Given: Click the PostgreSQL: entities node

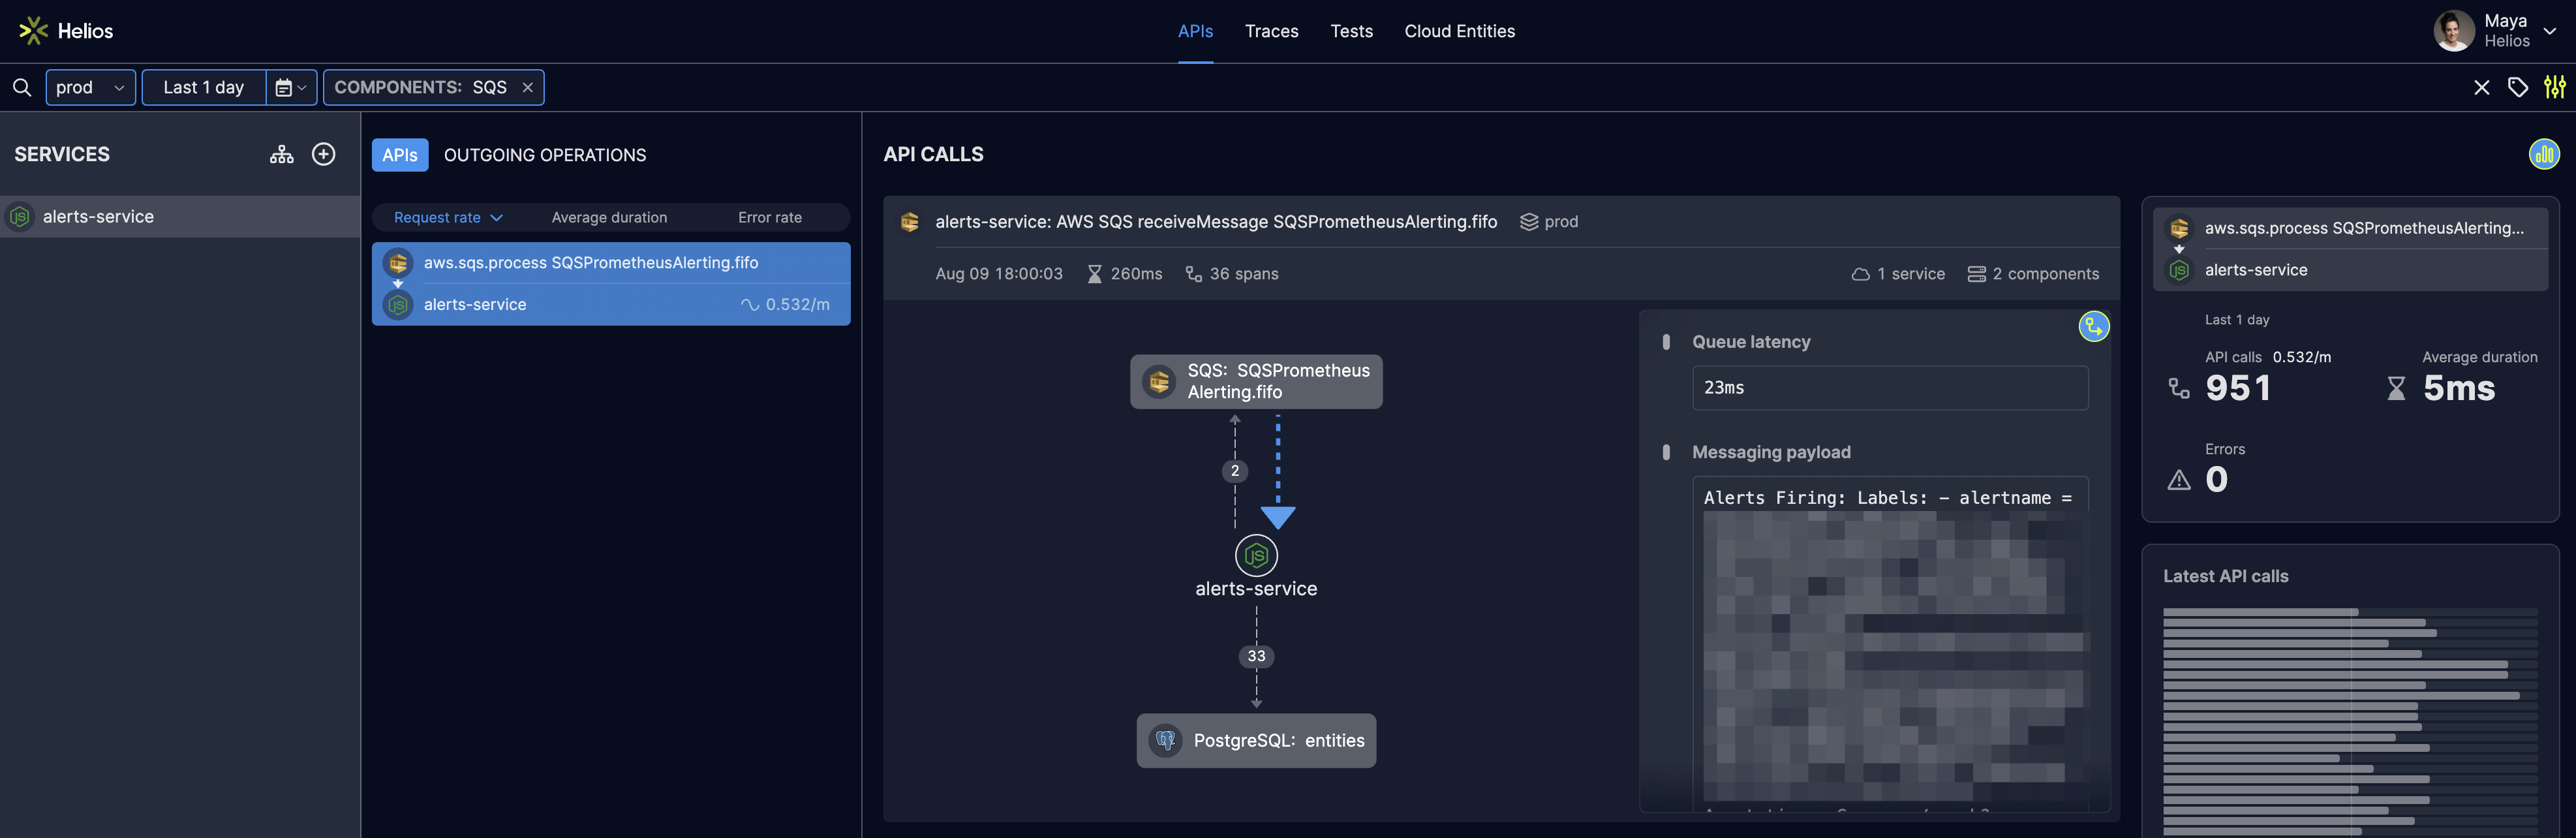Looking at the screenshot, I should click(x=1256, y=741).
